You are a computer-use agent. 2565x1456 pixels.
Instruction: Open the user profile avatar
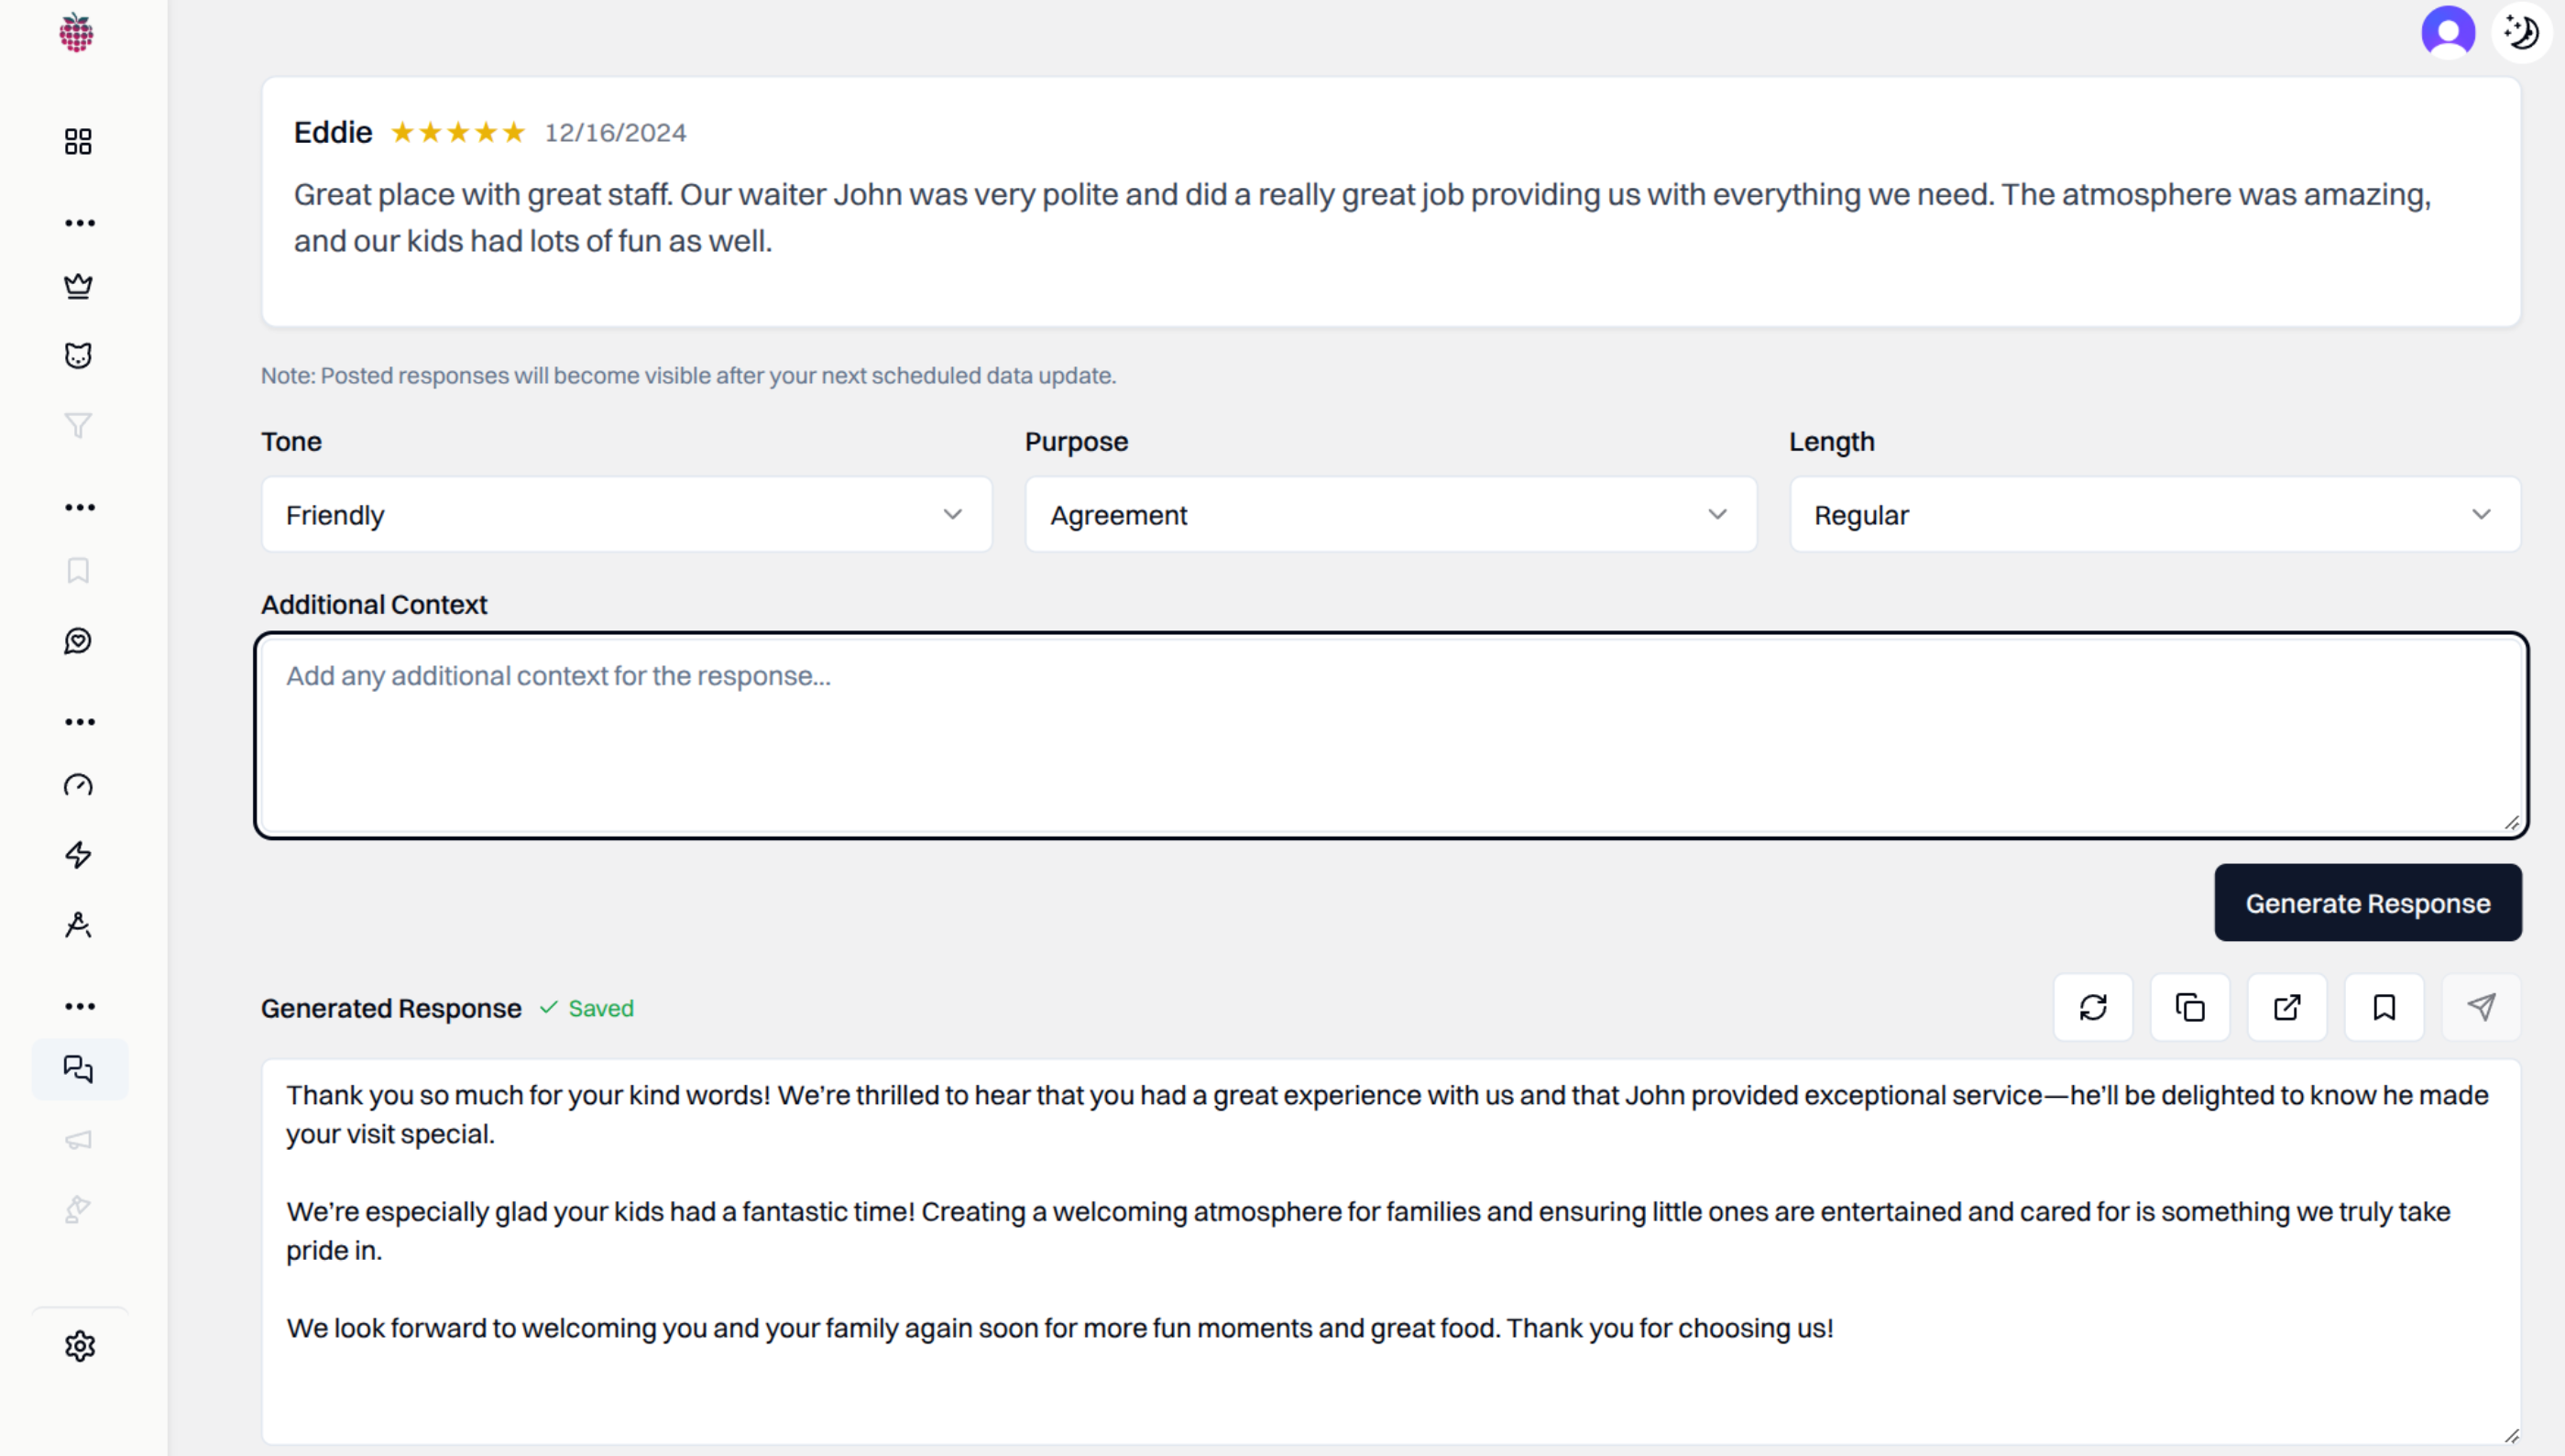point(2447,33)
